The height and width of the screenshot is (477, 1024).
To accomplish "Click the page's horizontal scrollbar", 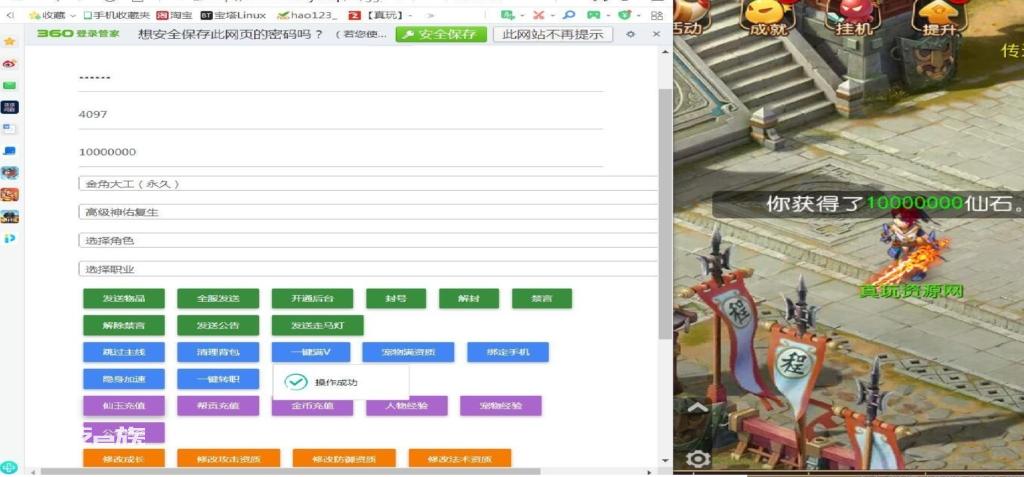I will pos(290,471).
